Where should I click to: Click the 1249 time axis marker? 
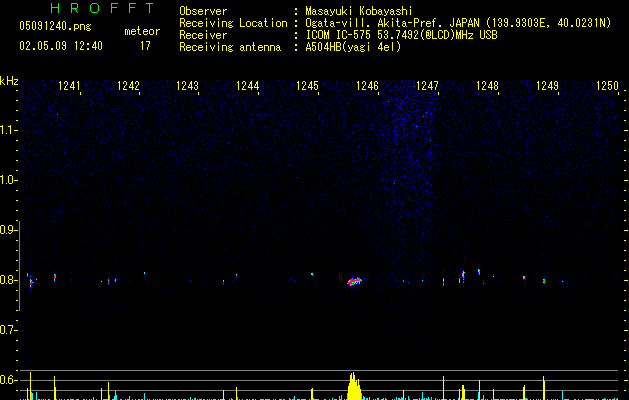[x=548, y=86]
